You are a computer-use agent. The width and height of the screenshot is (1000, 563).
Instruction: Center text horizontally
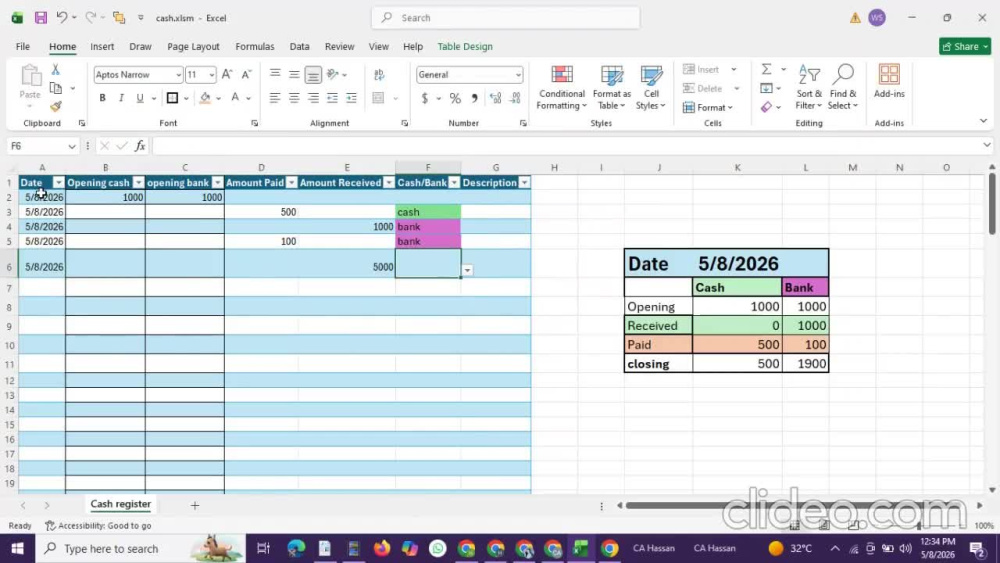294,98
